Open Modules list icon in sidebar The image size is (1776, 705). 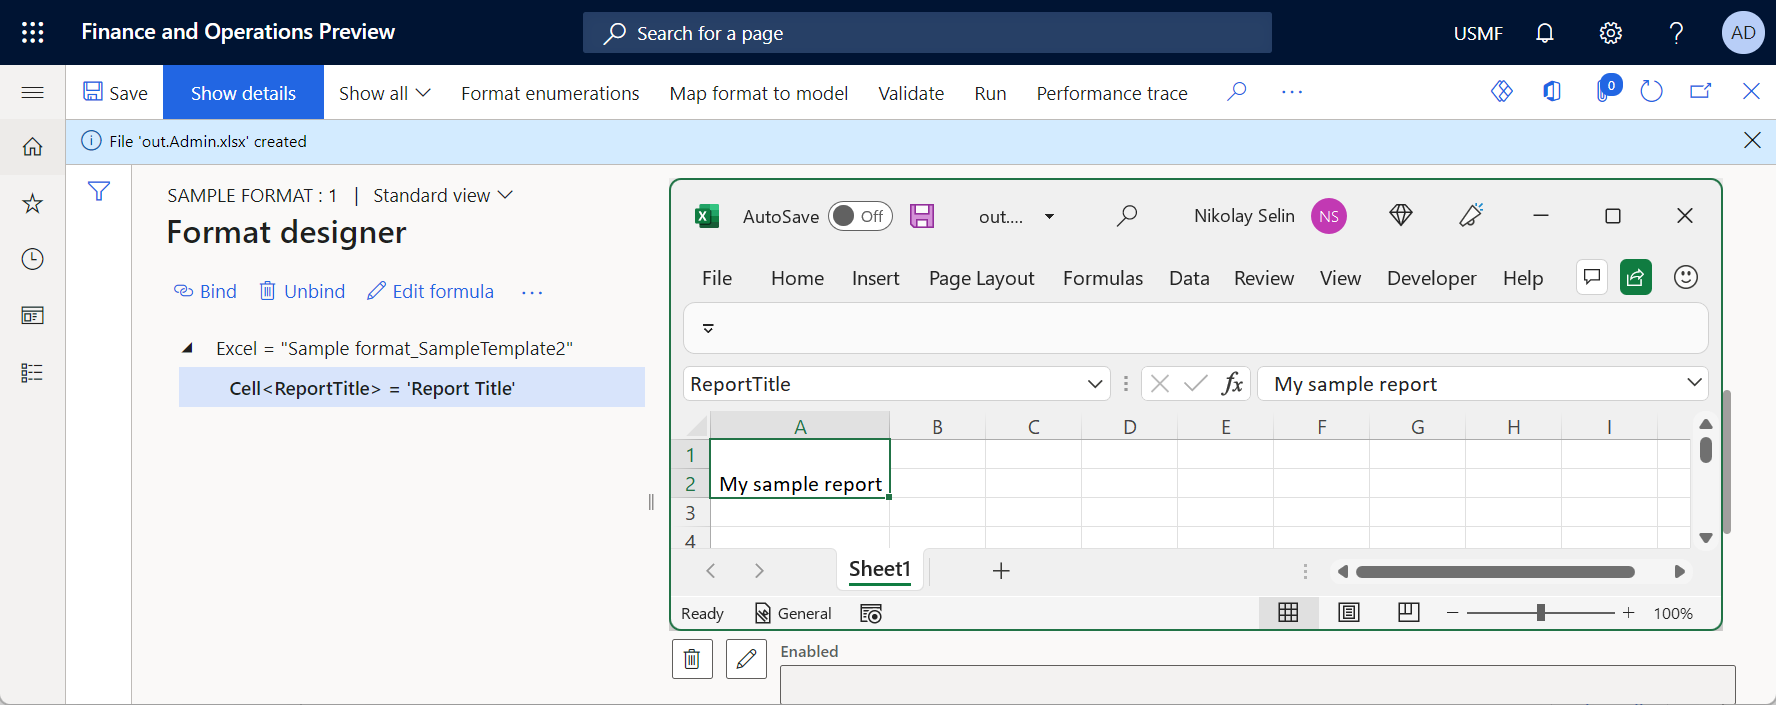coord(32,373)
